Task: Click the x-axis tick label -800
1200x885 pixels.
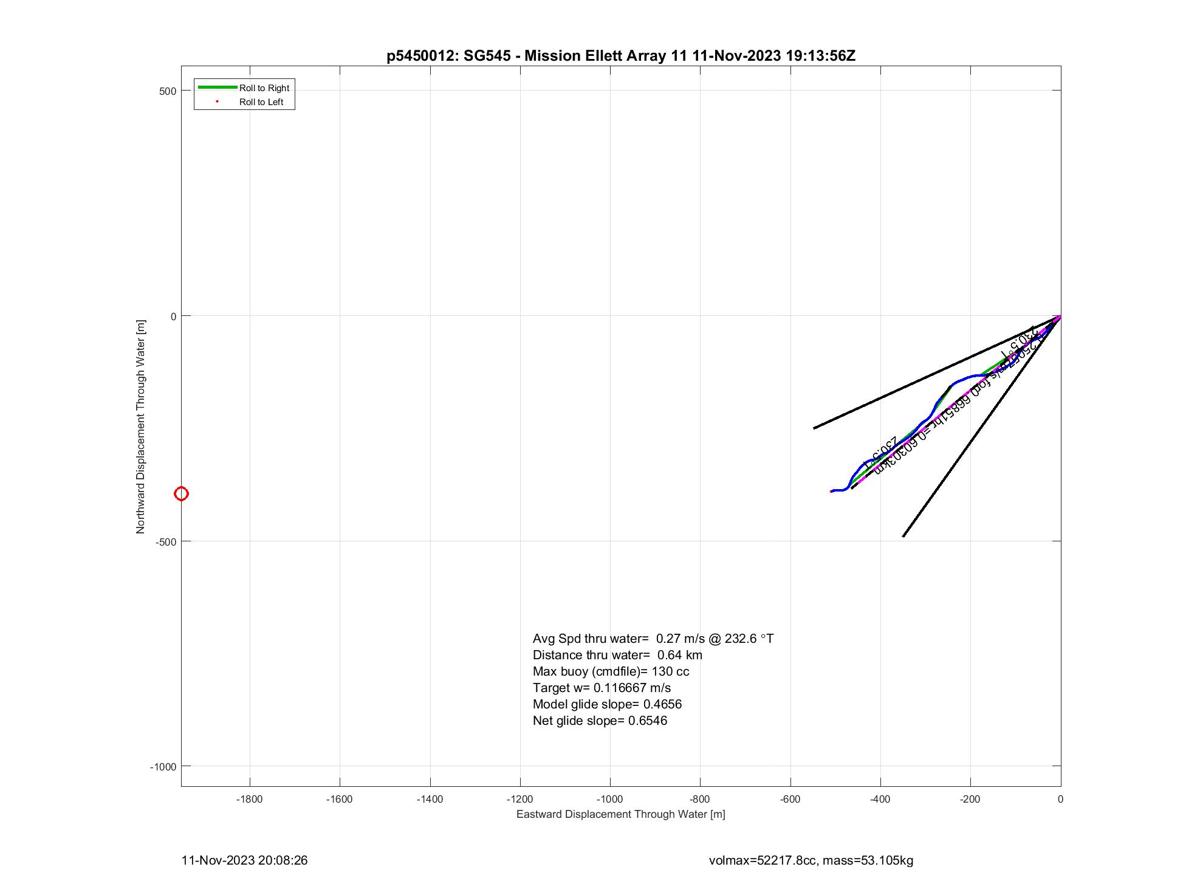Action: 700,799
